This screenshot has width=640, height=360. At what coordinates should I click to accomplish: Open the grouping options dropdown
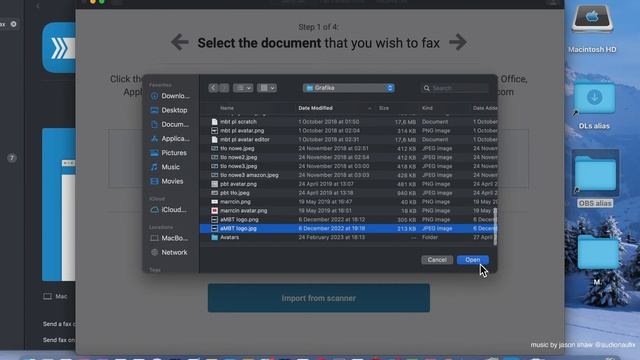click(x=267, y=88)
